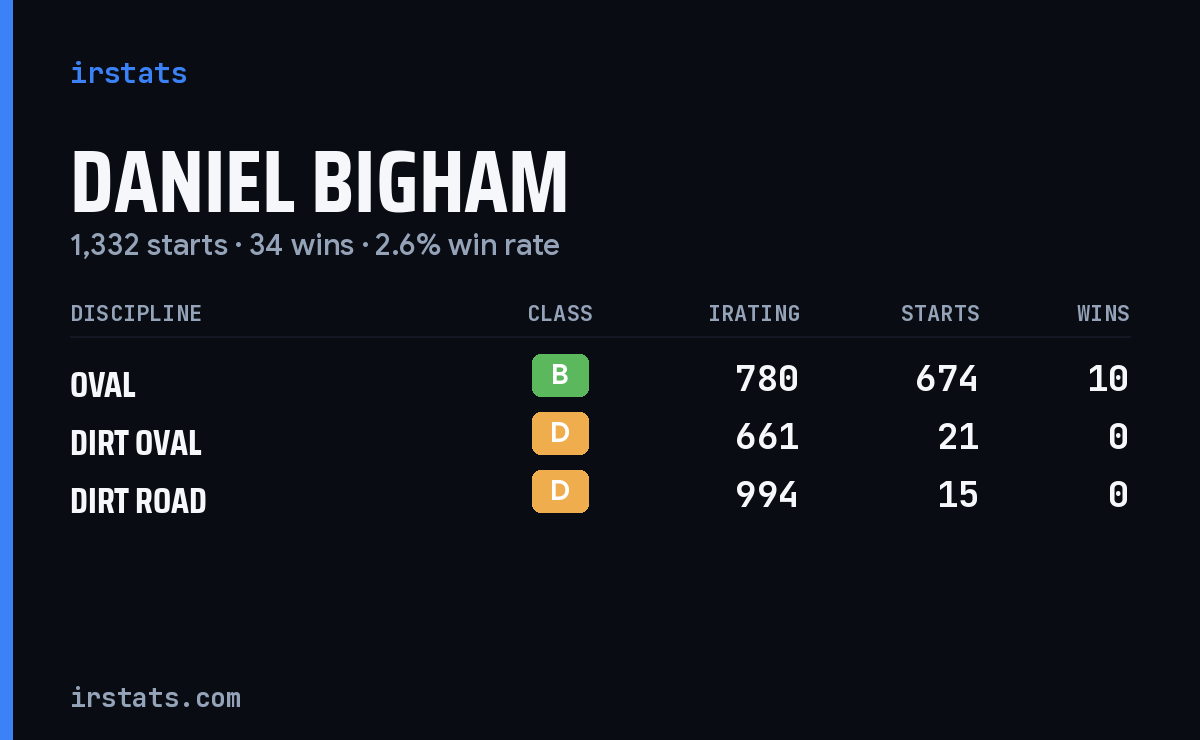Sort by the Discipline column header
The height and width of the screenshot is (740, 1200).
click(136, 314)
